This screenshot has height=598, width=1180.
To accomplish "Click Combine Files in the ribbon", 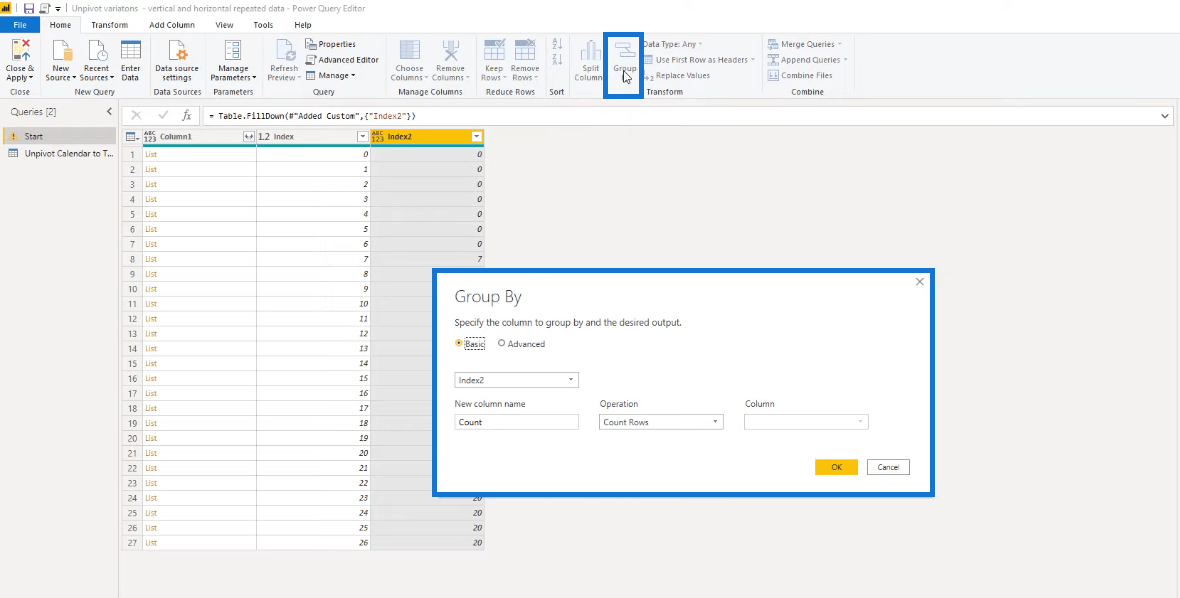I will coord(800,75).
